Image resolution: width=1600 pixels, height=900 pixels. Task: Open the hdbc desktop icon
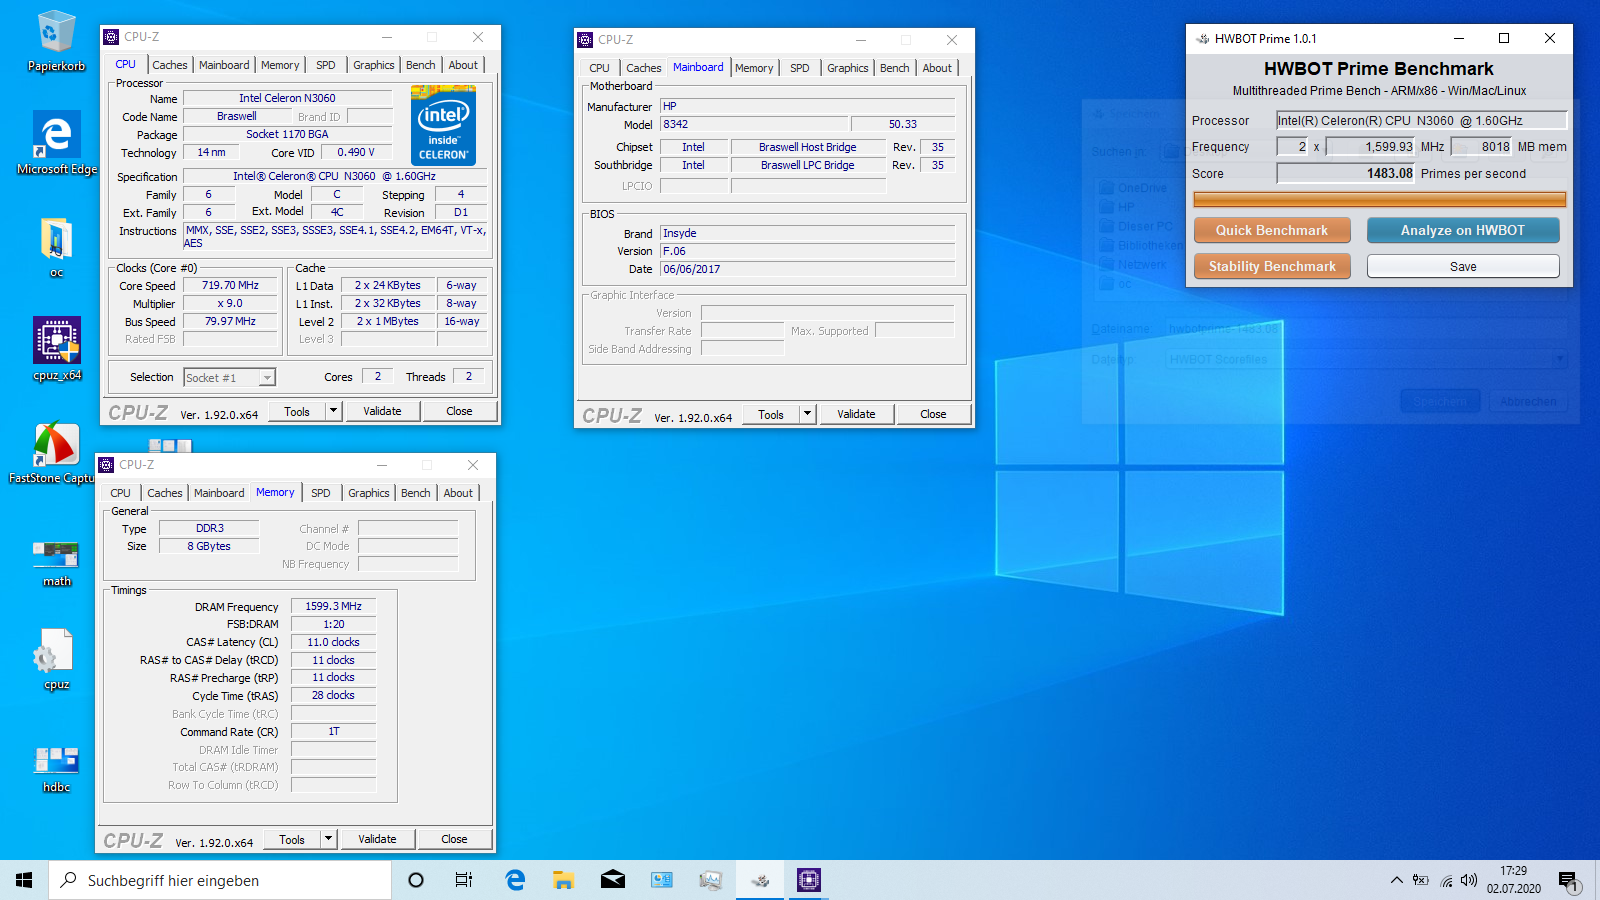tap(56, 768)
